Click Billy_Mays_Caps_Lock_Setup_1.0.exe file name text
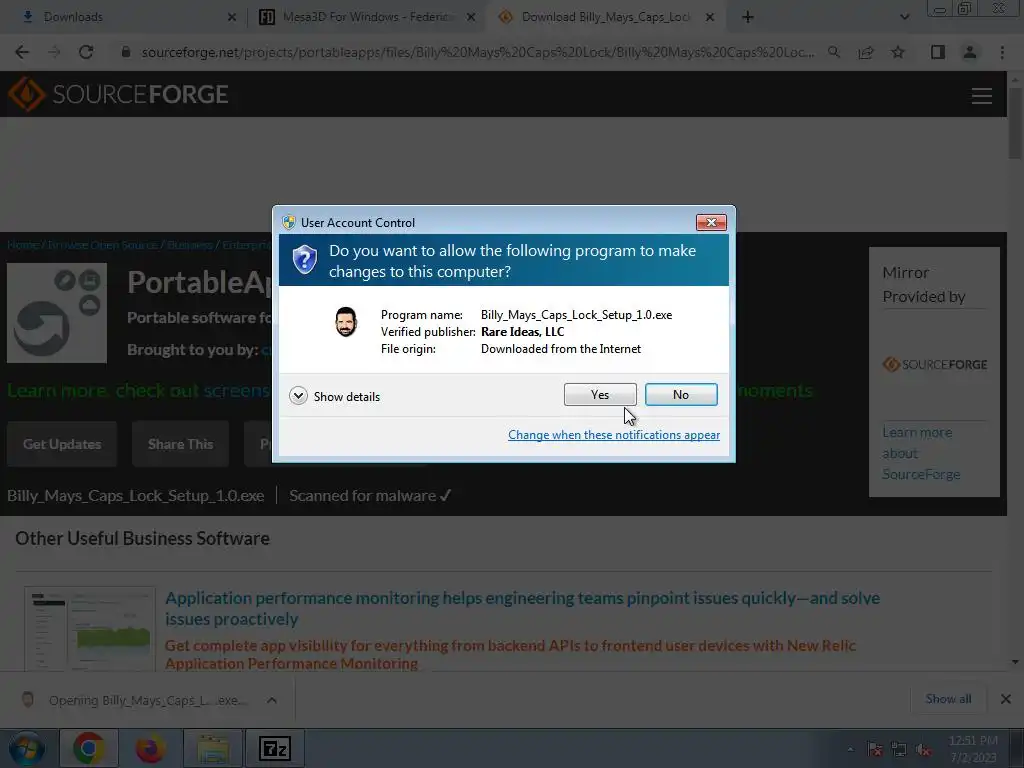1024x768 pixels. [136, 496]
